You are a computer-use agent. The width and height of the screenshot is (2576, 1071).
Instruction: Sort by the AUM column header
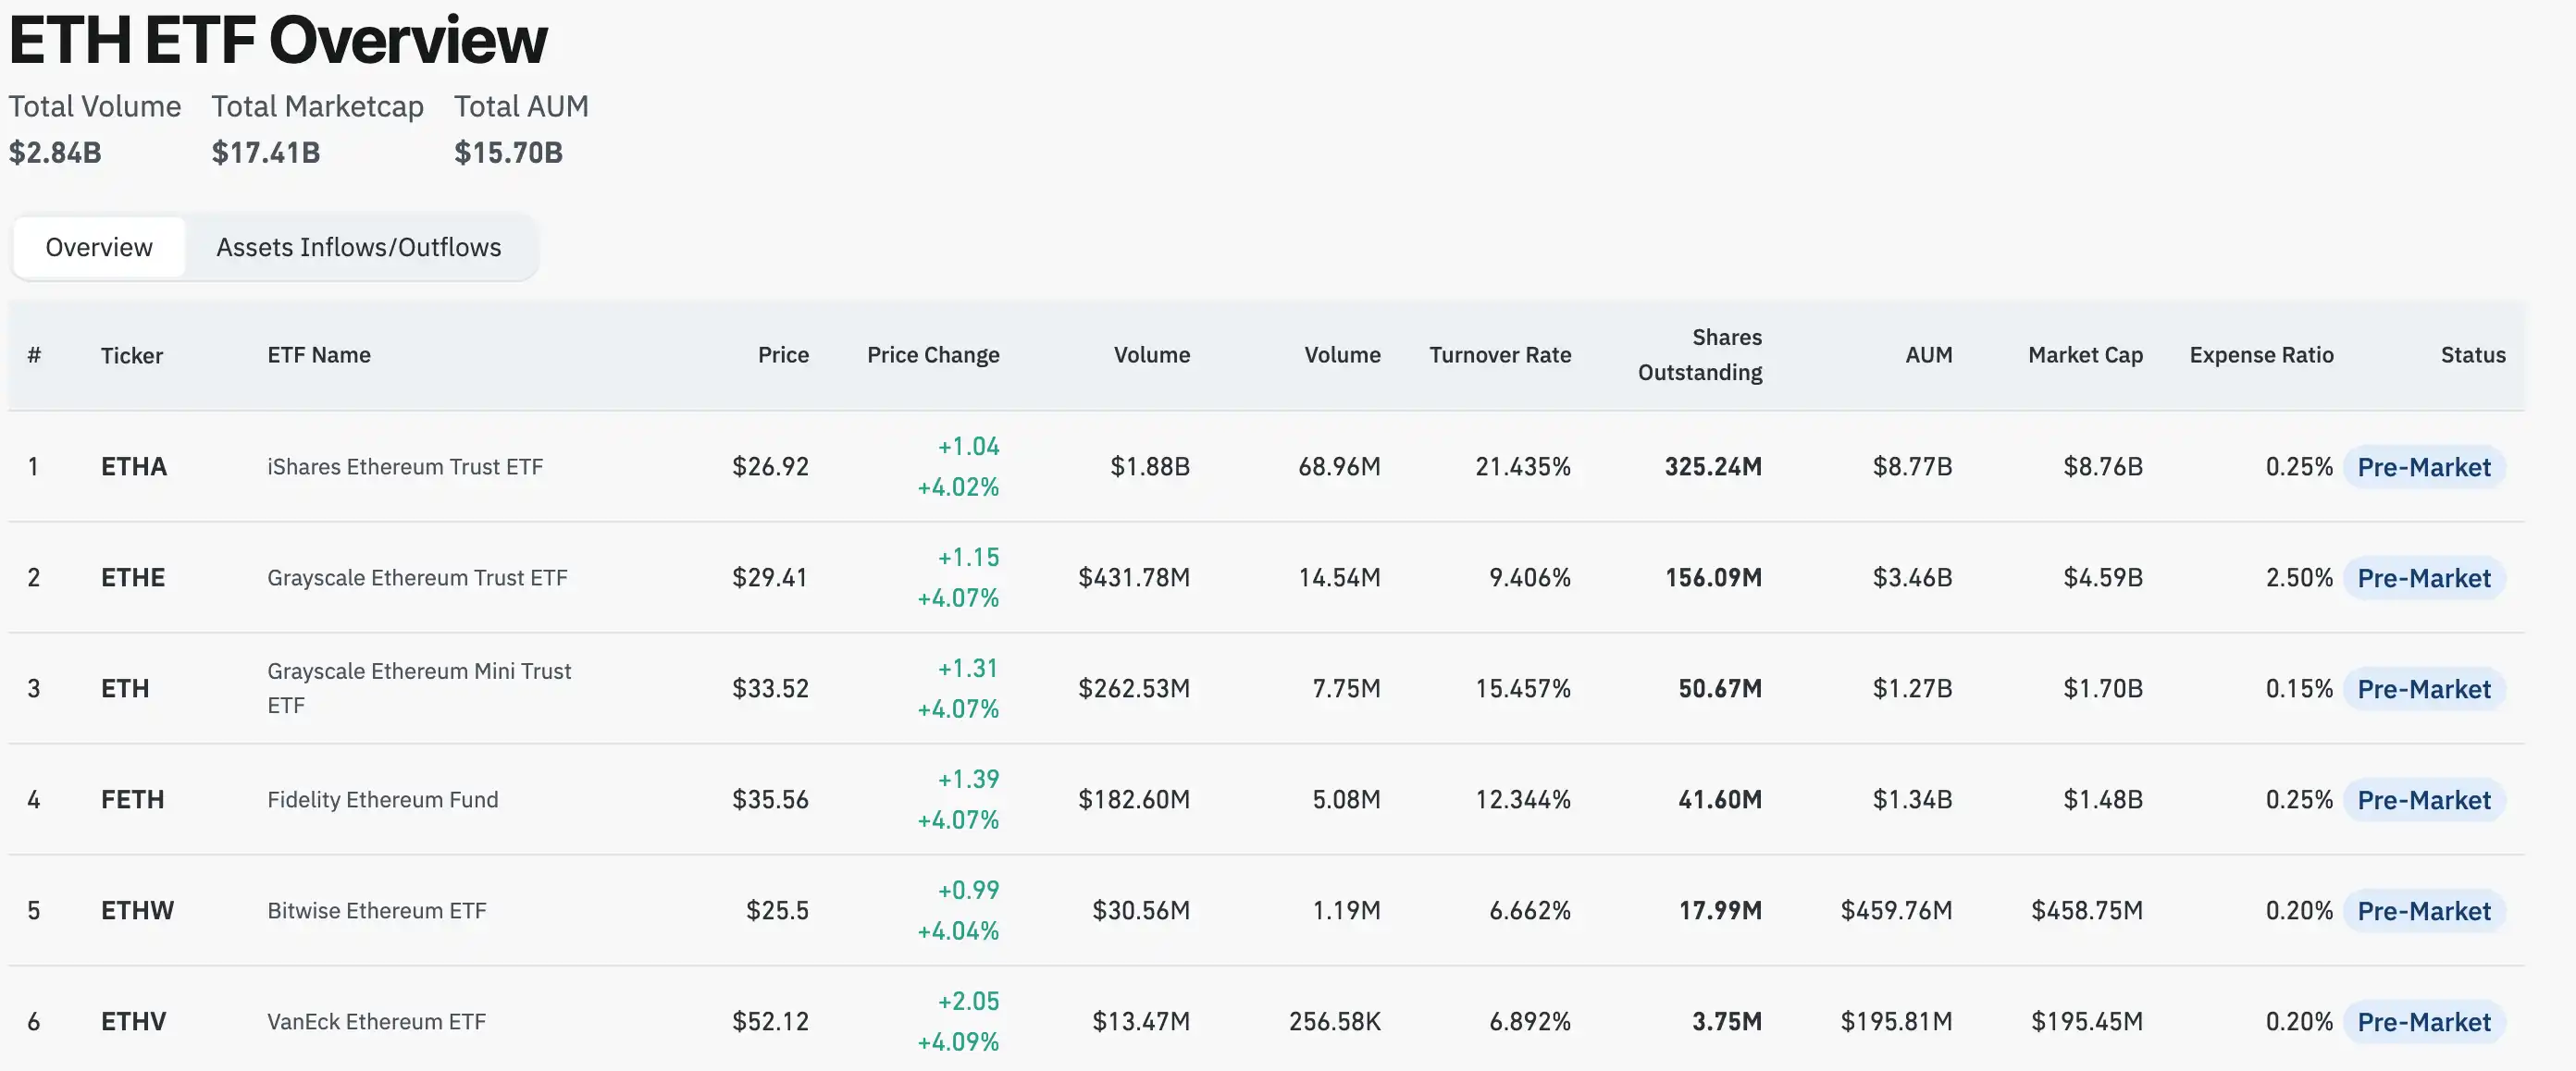point(1928,355)
